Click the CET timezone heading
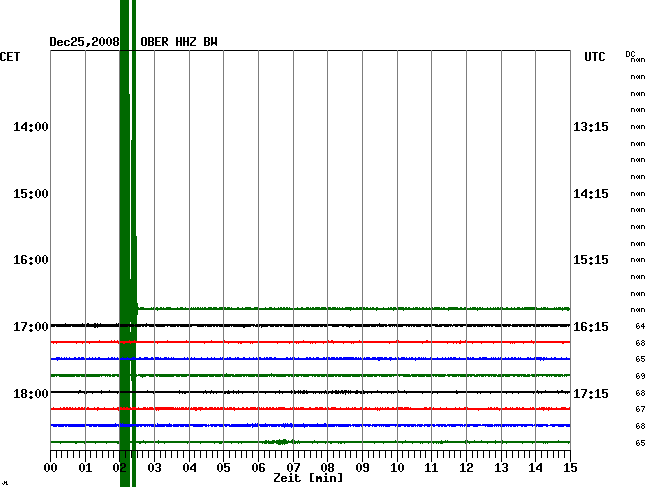The height and width of the screenshot is (494, 650). pos(10,56)
